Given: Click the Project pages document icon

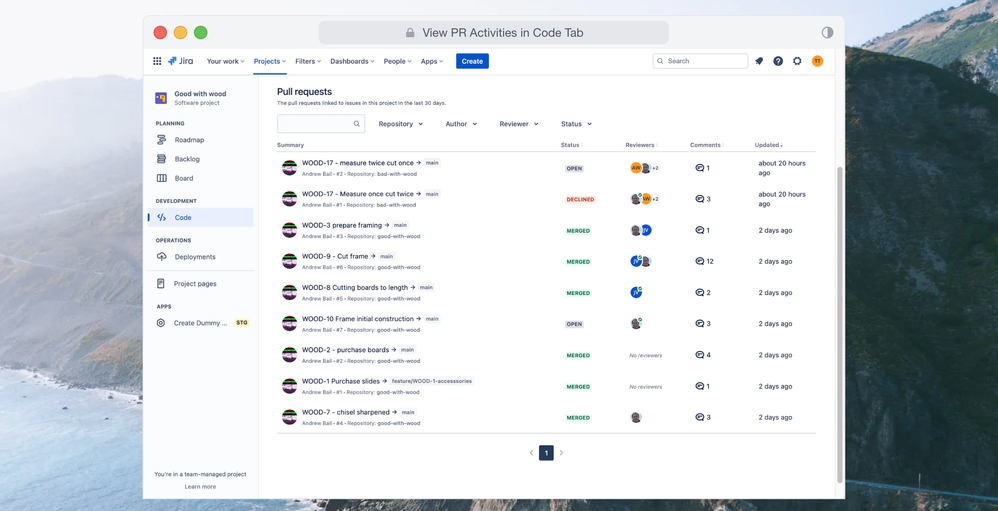Looking at the screenshot, I should click(x=161, y=284).
